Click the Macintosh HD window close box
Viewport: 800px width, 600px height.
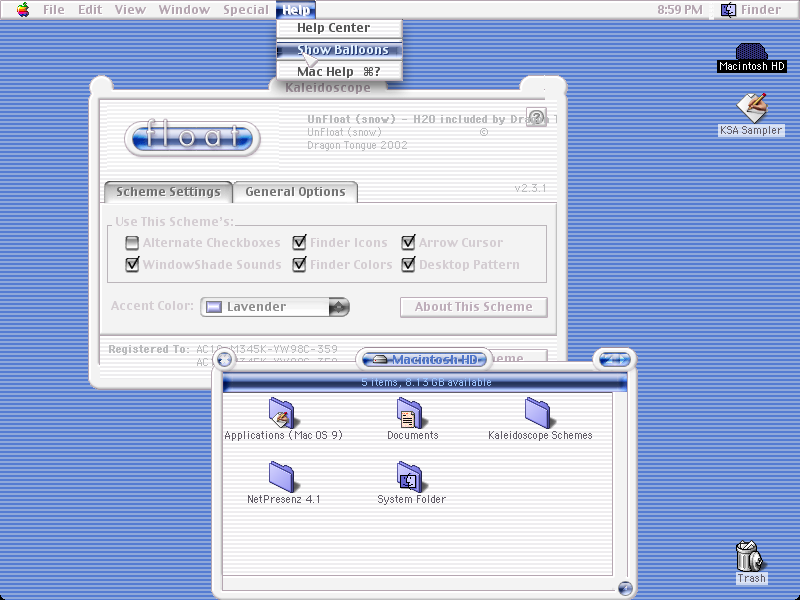[x=224, y=360]
